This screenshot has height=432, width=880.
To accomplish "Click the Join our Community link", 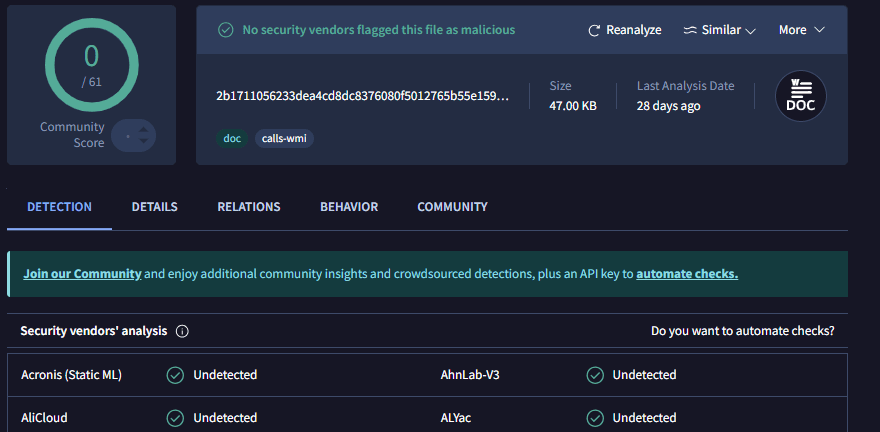I will (82, 274).
